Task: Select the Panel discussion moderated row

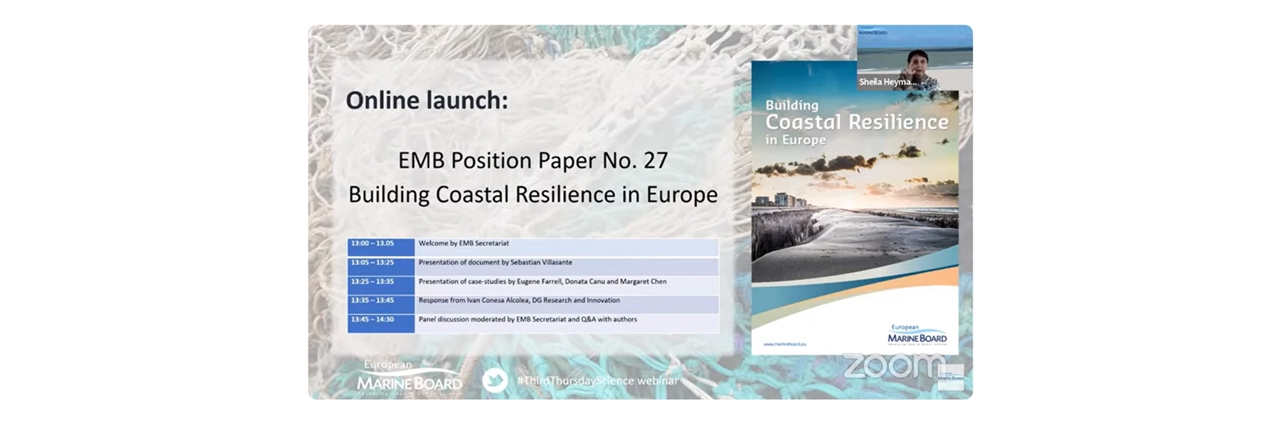Action: (567, 323)
